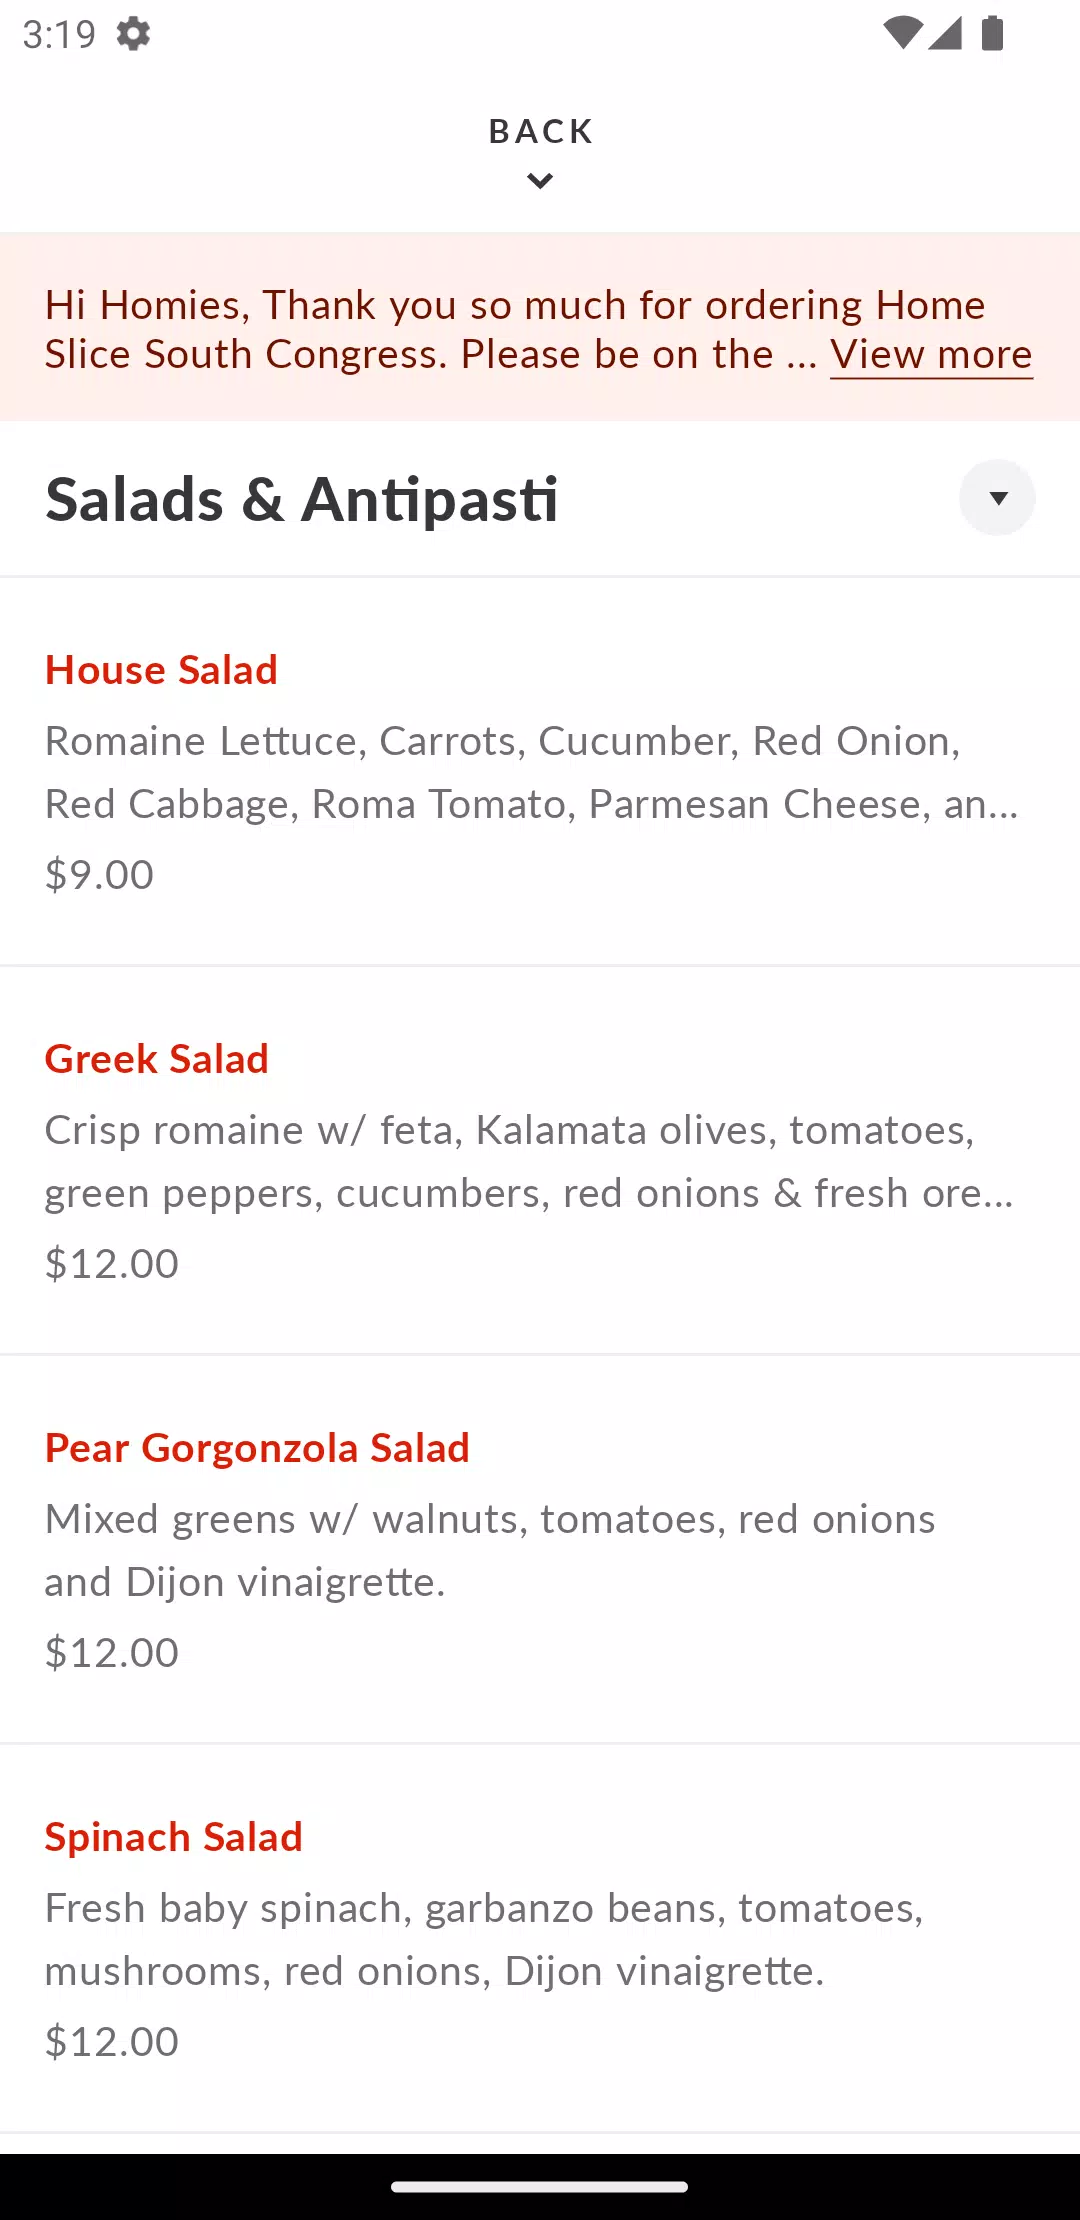Tap the Pear Gorgonzola Salad description
Image resolution: width=1080 pixels, height=2220 pixels.
(490, 1550)
